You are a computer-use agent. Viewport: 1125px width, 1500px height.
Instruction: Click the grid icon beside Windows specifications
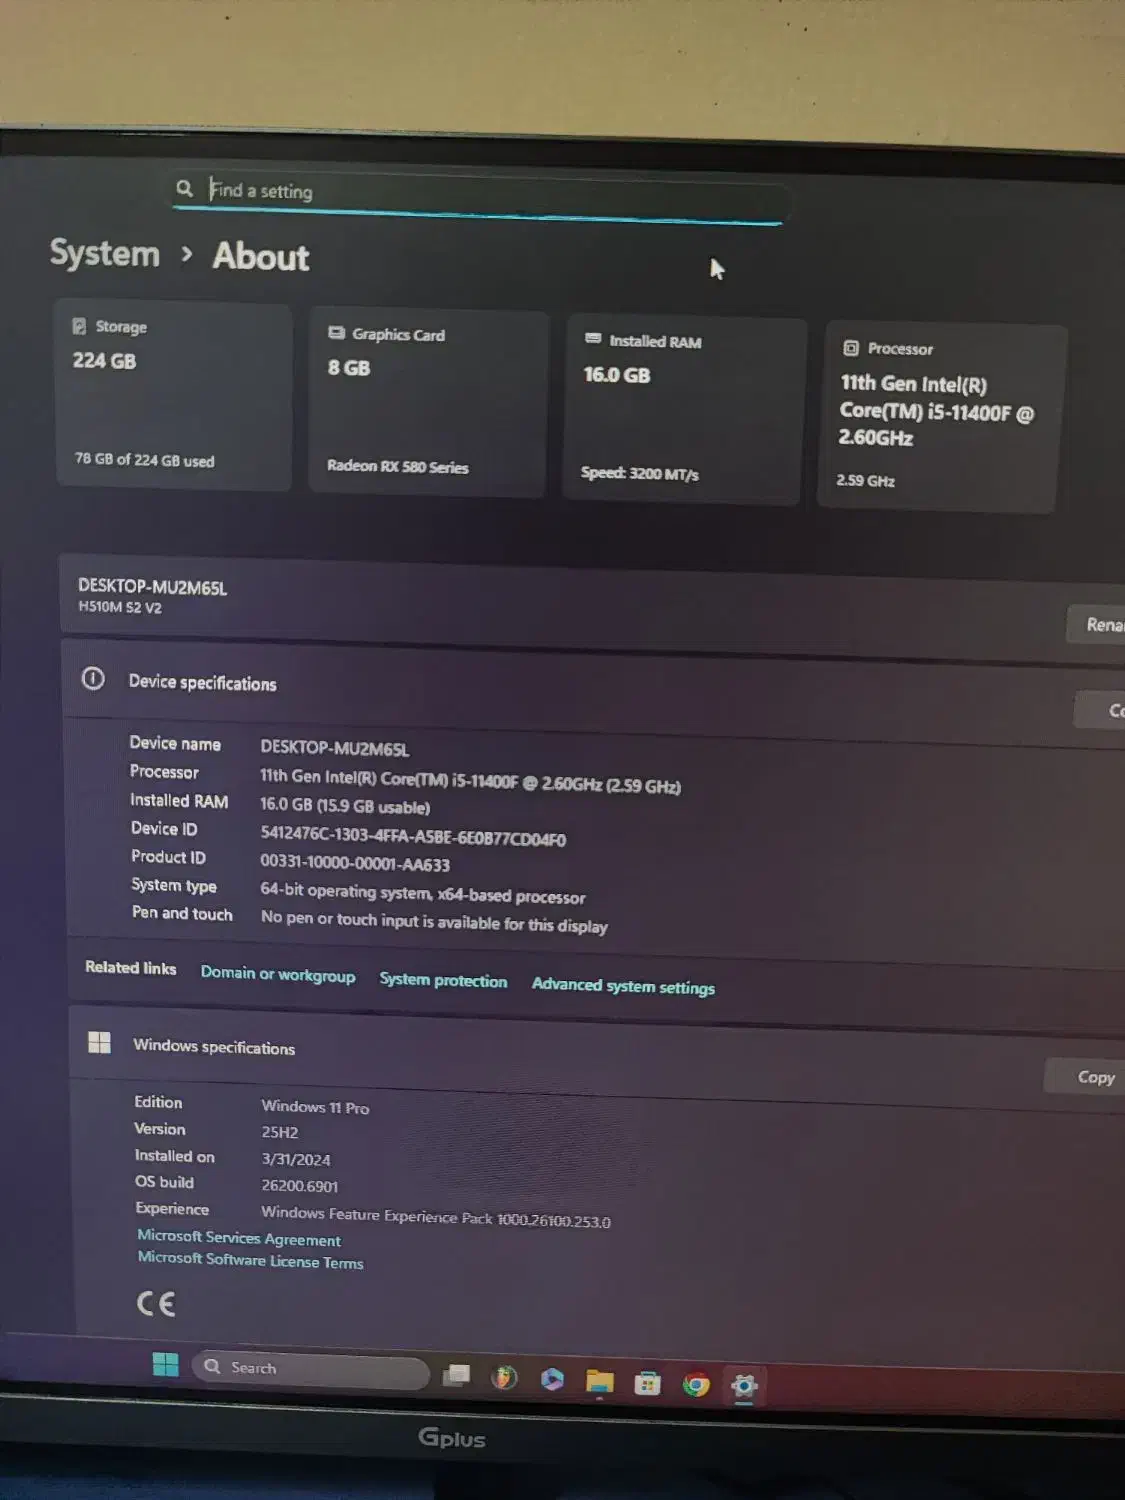click(99, 1042)
